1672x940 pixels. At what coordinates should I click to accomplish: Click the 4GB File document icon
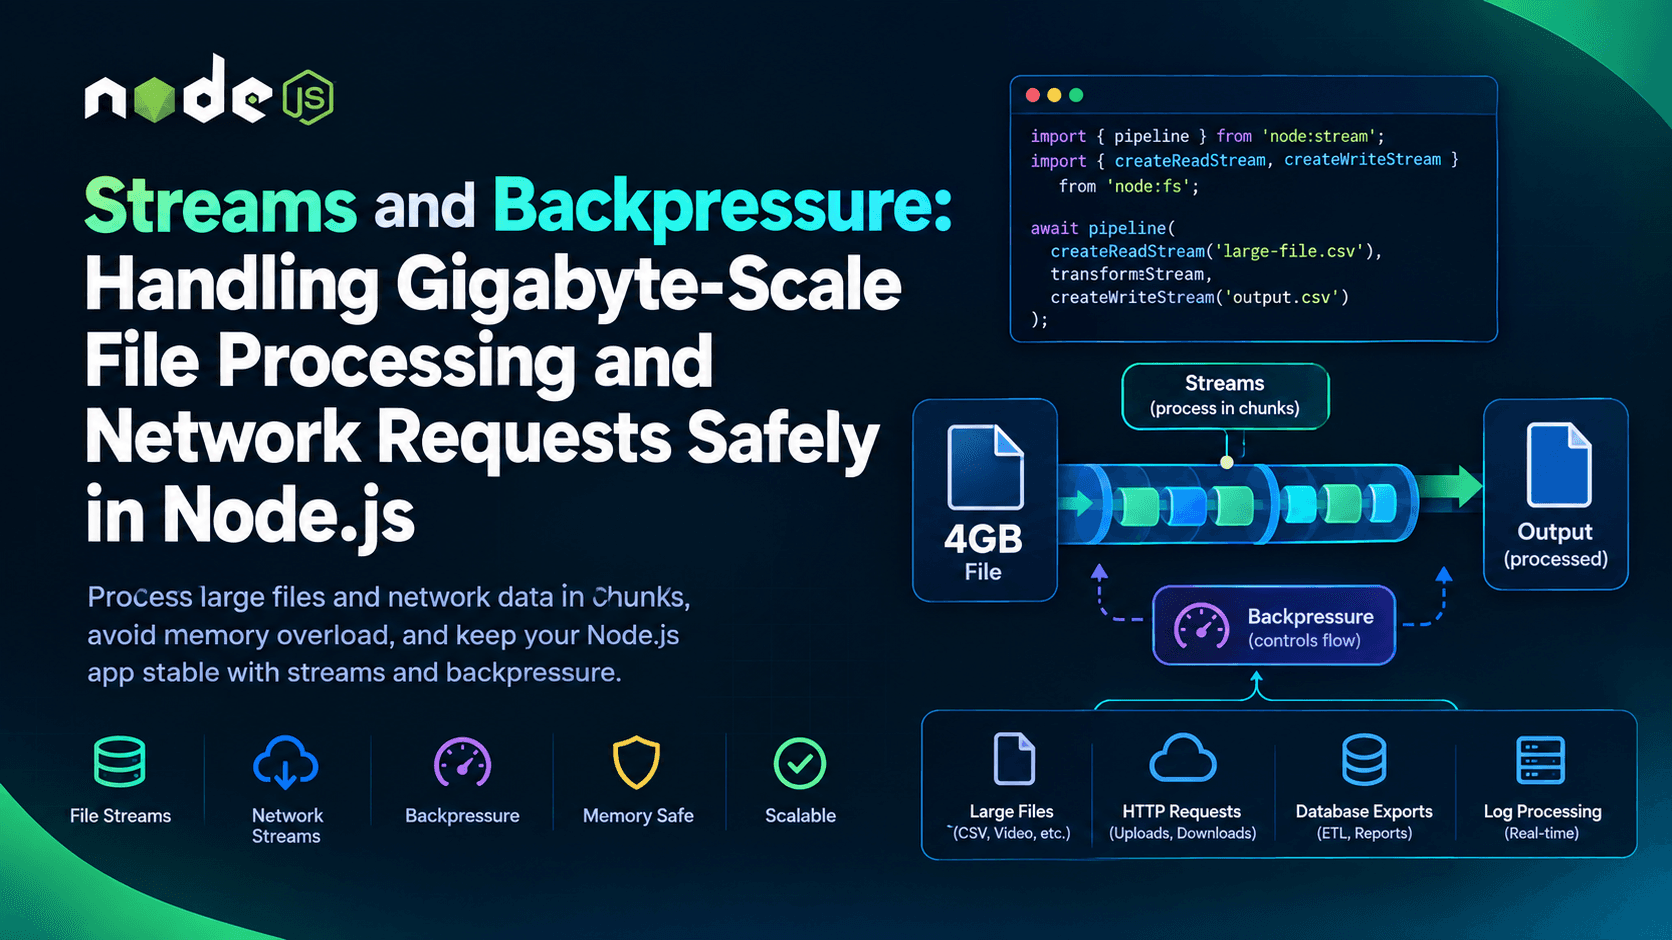pos(985,467)
